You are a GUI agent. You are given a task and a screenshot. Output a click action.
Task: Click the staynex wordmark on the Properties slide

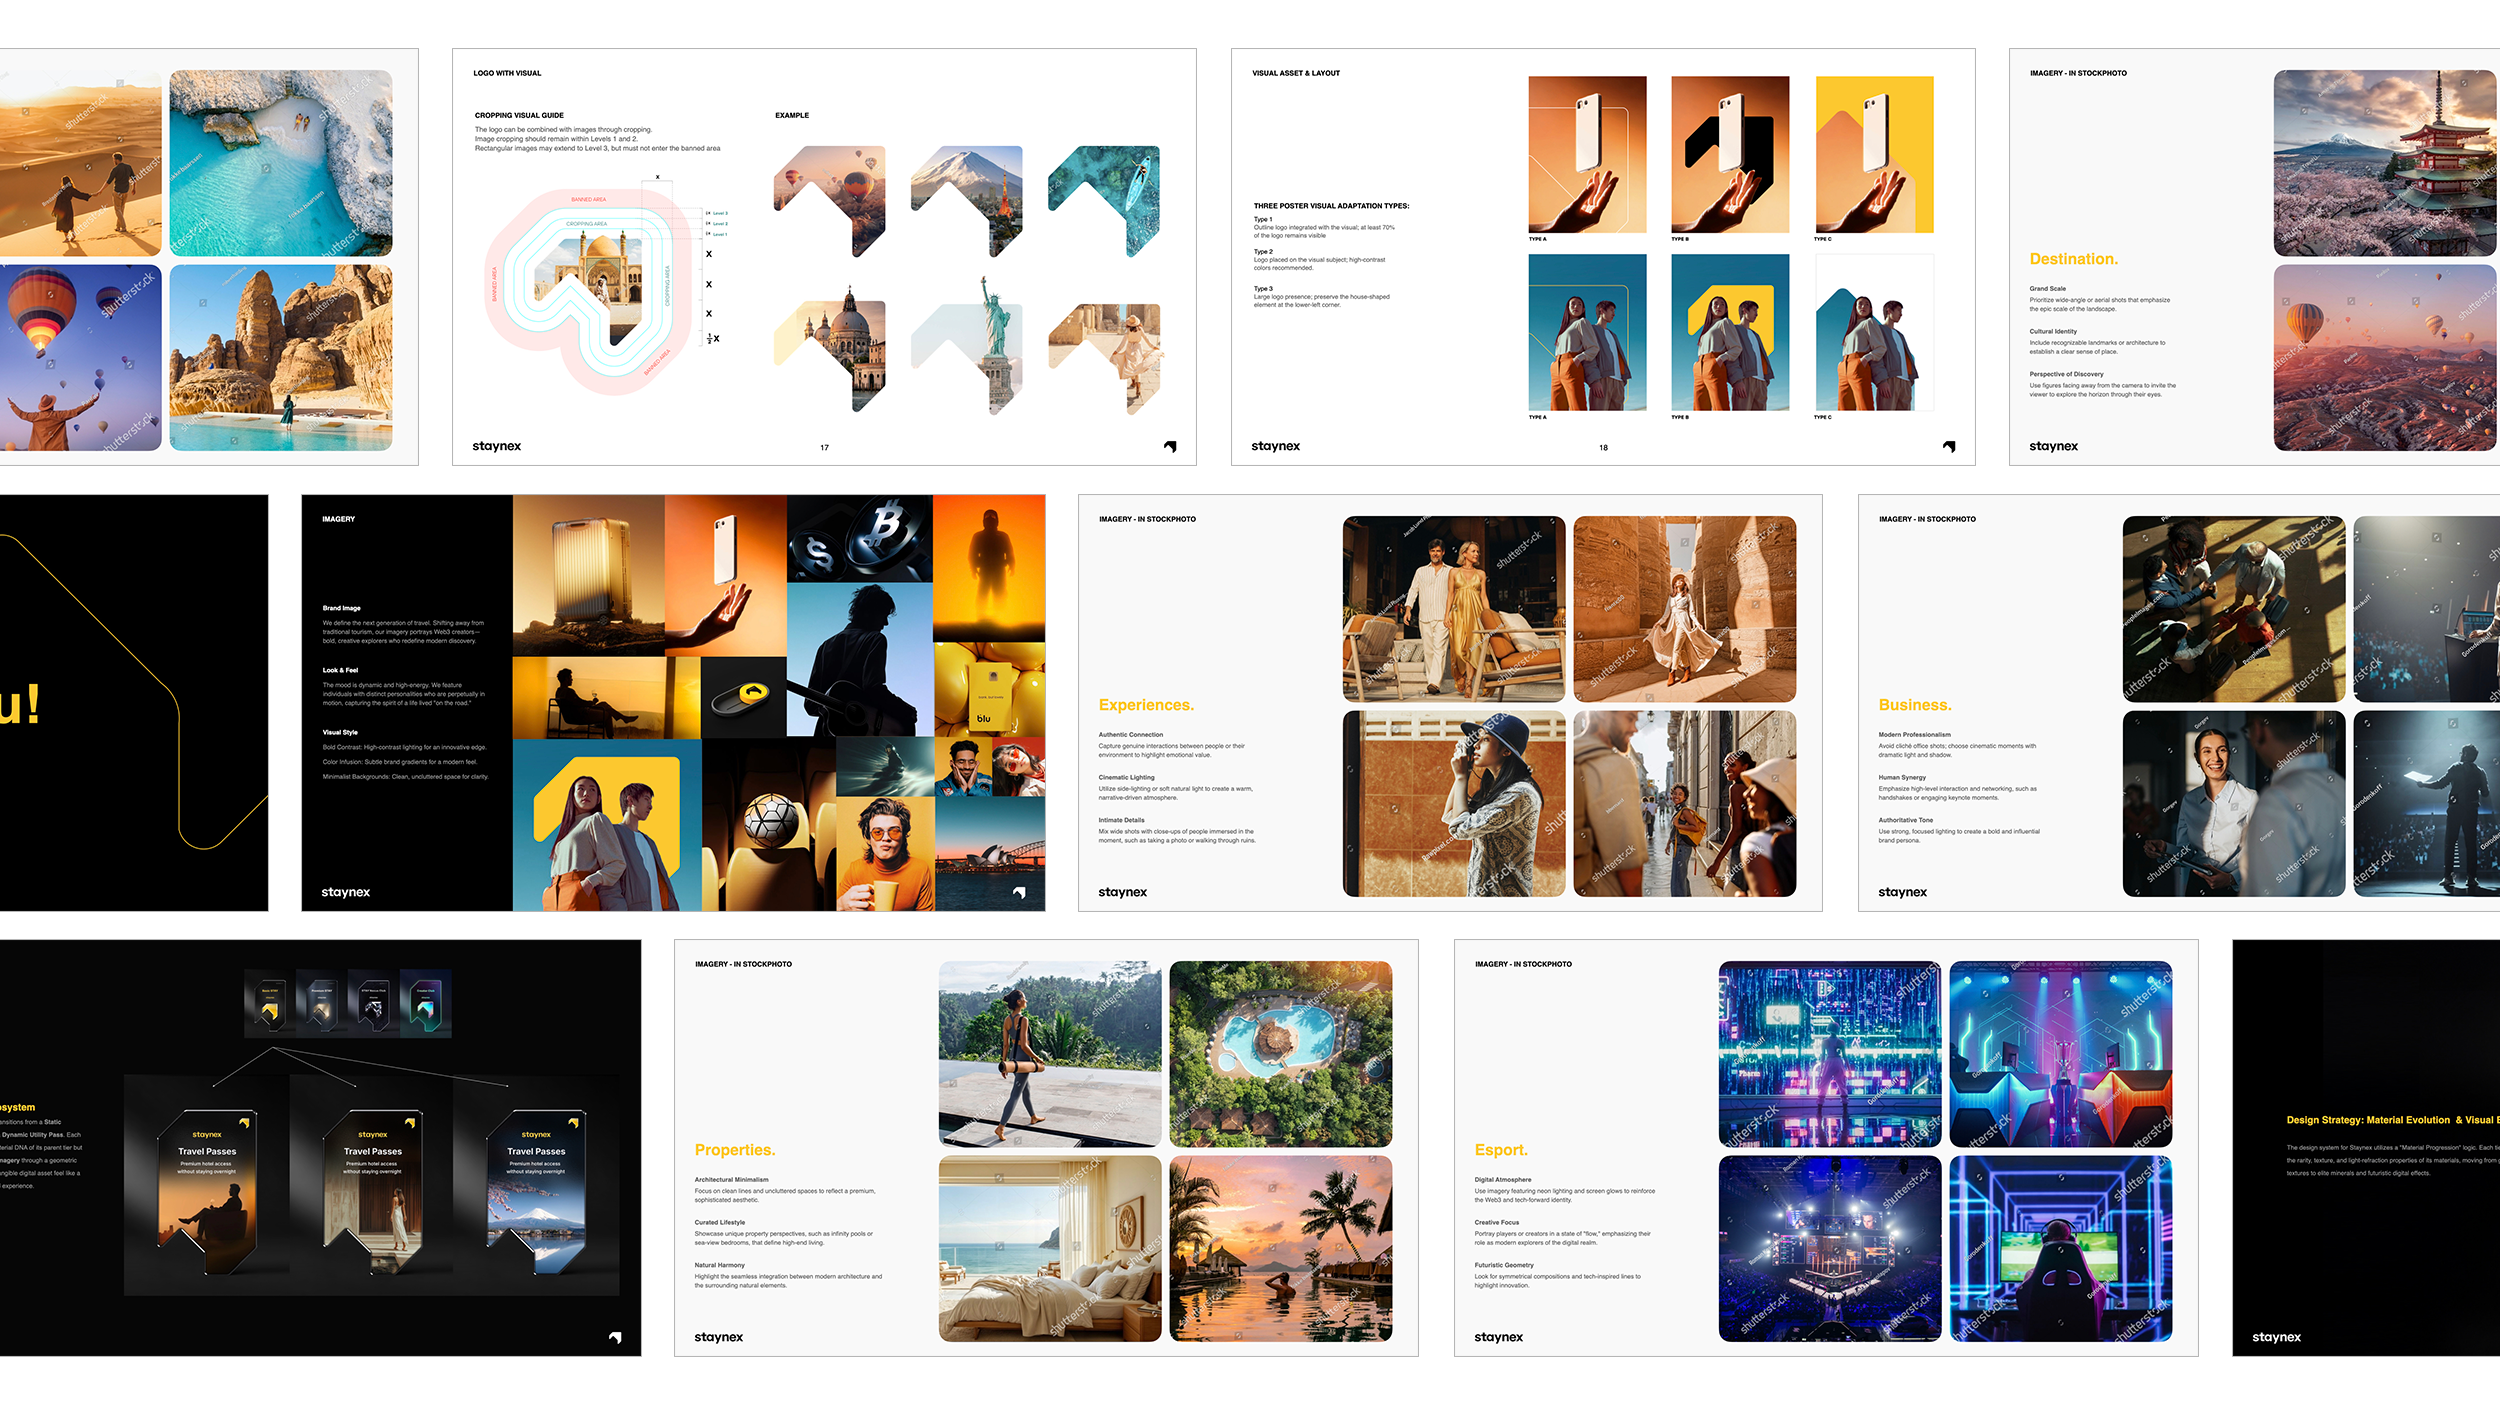click(x=719, y=1337)
